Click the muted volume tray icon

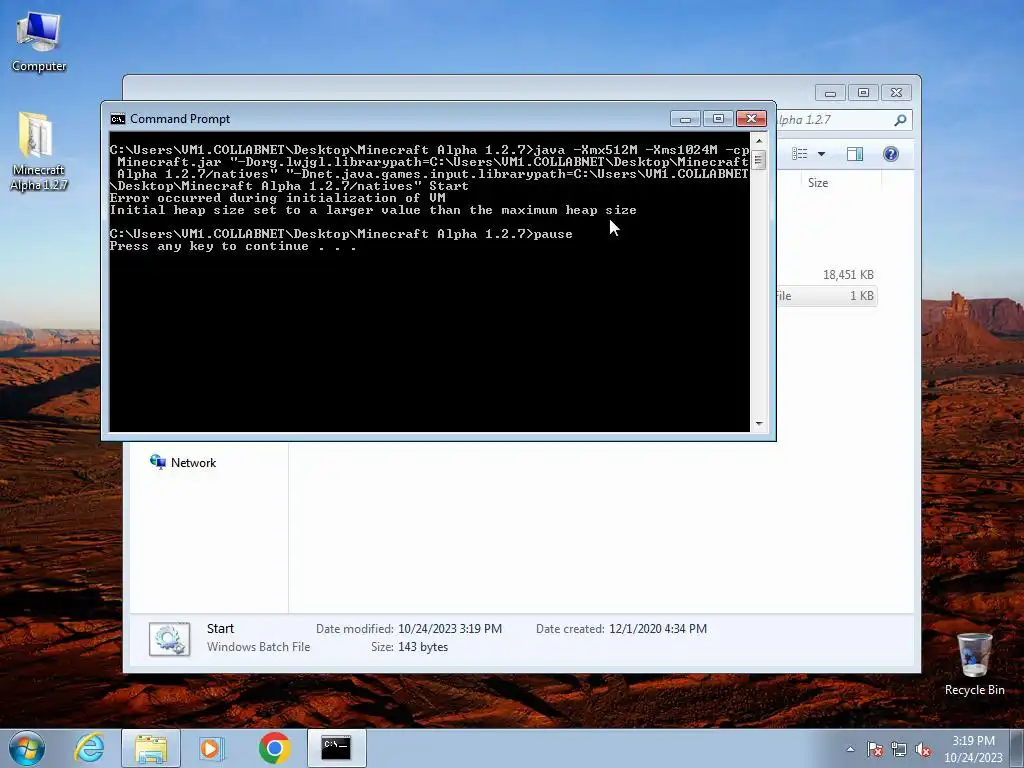[923, 749]
